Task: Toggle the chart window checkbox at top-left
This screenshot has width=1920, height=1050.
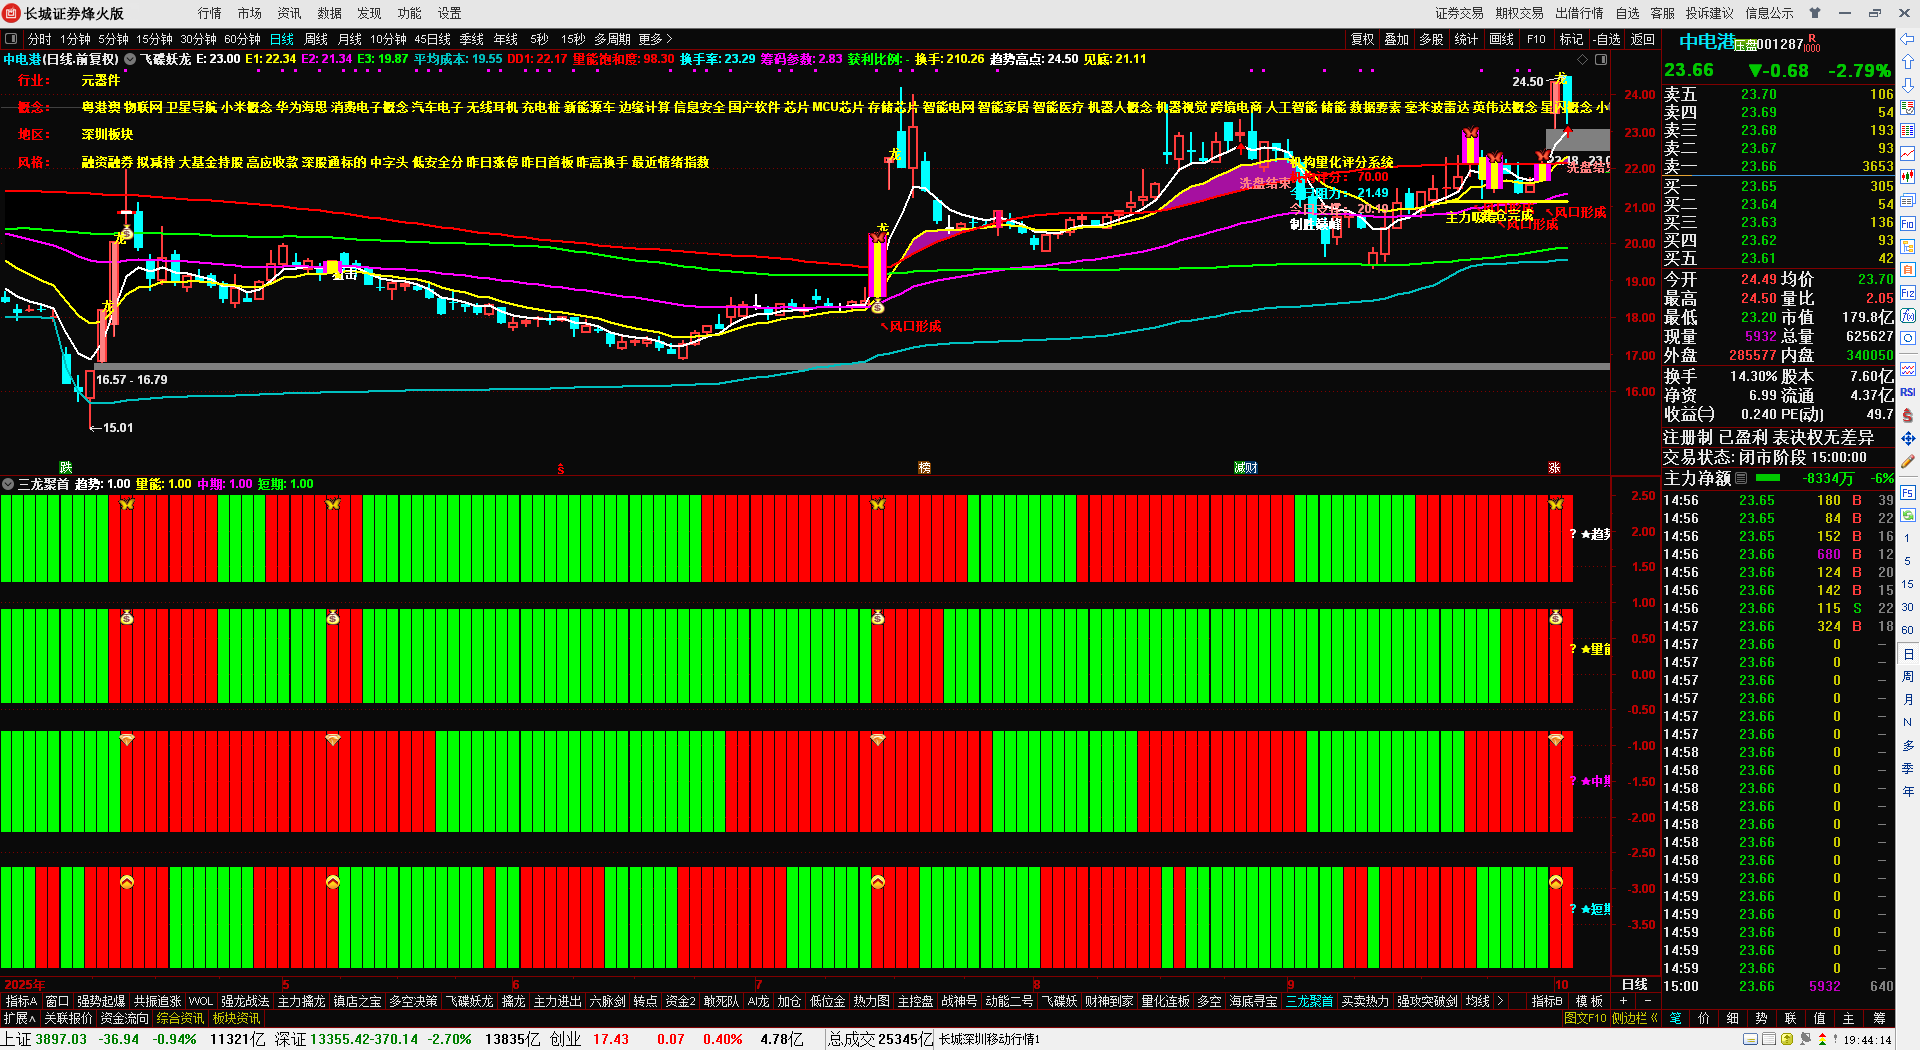Action: [11, 39]
